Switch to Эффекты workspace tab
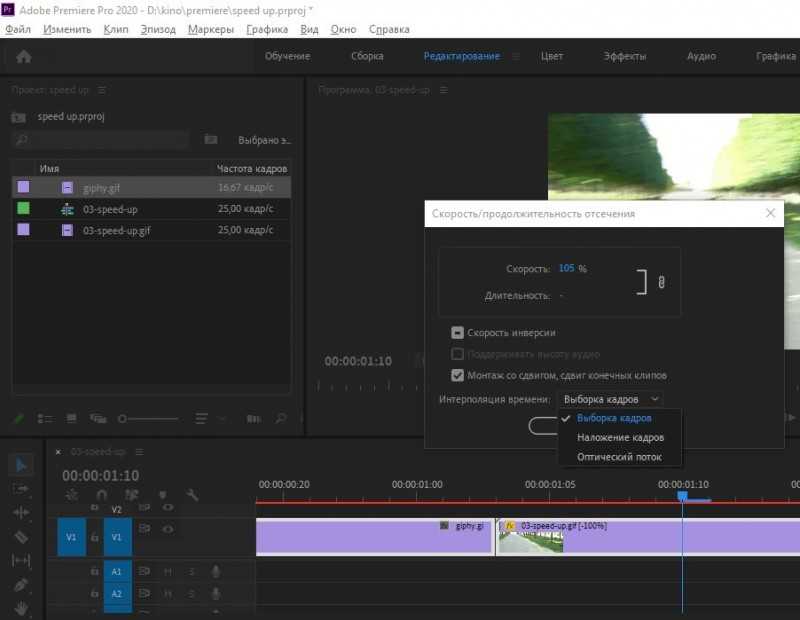Viewport: 800px width, 620px height. pyautogui.click(x=625, y=56)
